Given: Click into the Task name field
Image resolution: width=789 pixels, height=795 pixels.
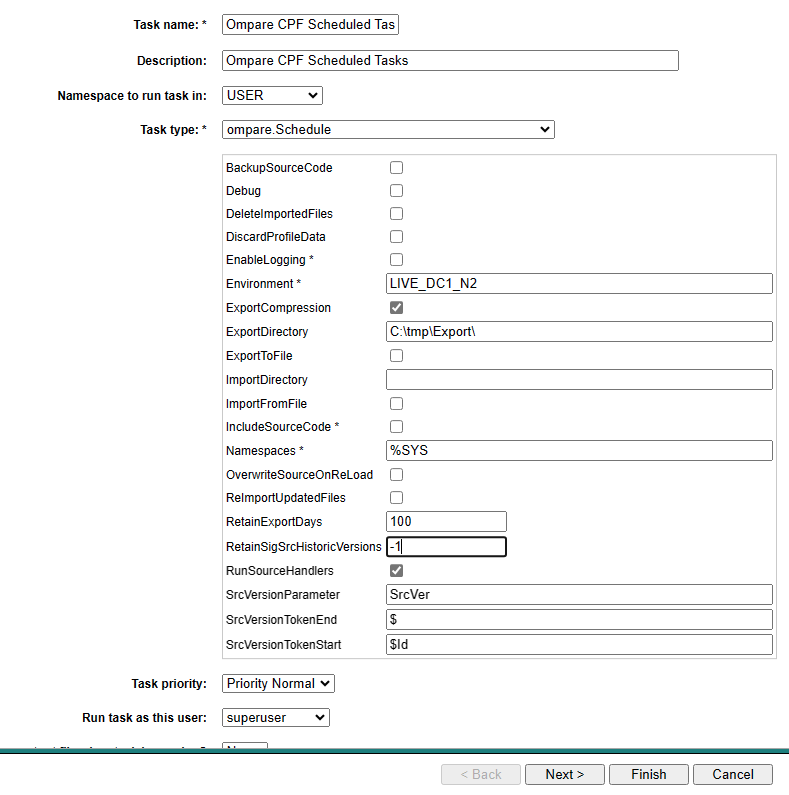Looking at the screenshot, I should [x=310, y=24].
